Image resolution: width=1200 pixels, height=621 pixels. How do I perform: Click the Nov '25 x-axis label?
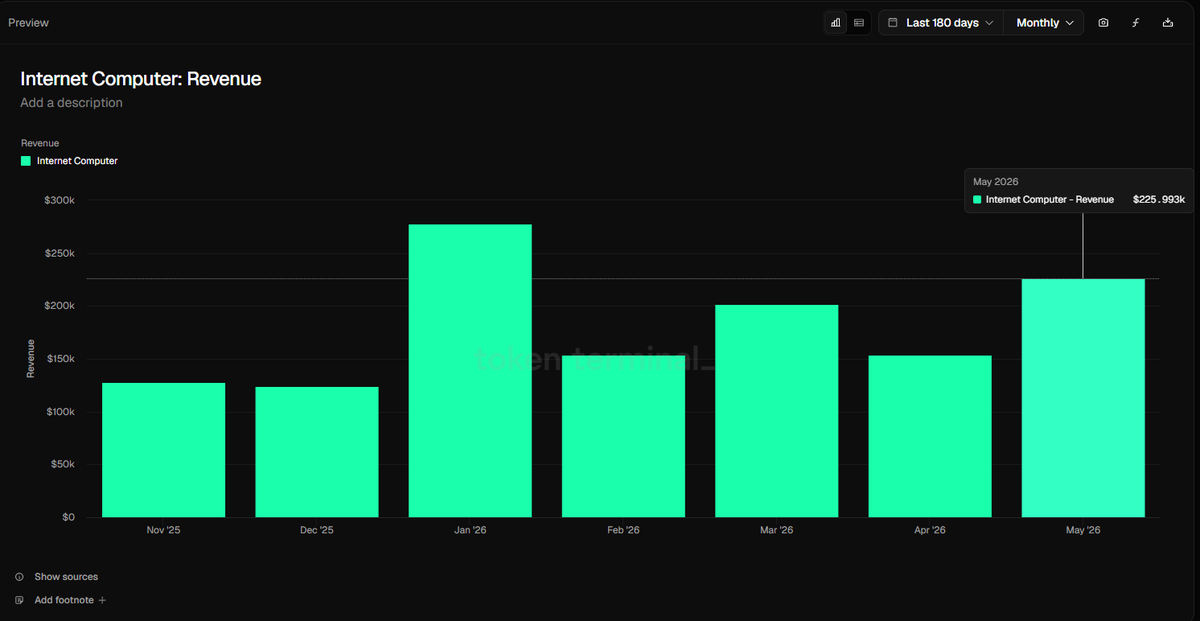pos(164,530)
